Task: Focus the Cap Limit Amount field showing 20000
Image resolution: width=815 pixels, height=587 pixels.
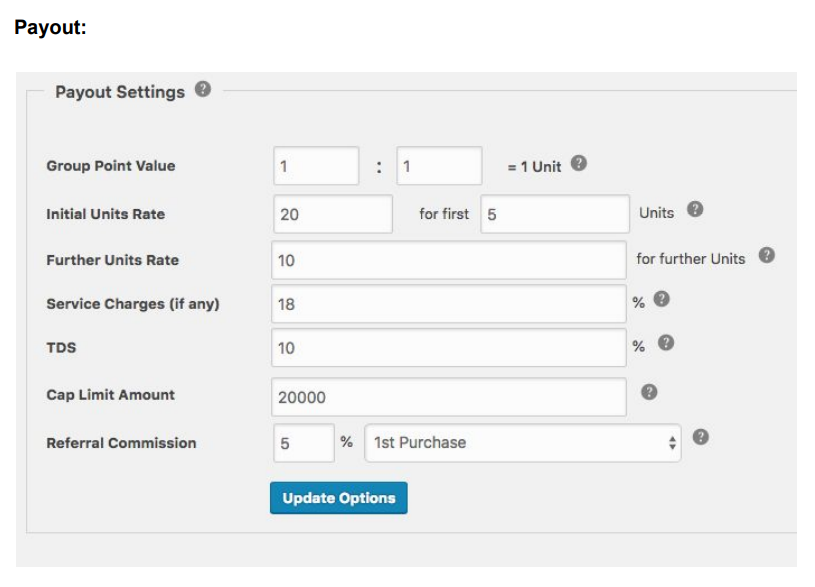Action: (449, 397)
